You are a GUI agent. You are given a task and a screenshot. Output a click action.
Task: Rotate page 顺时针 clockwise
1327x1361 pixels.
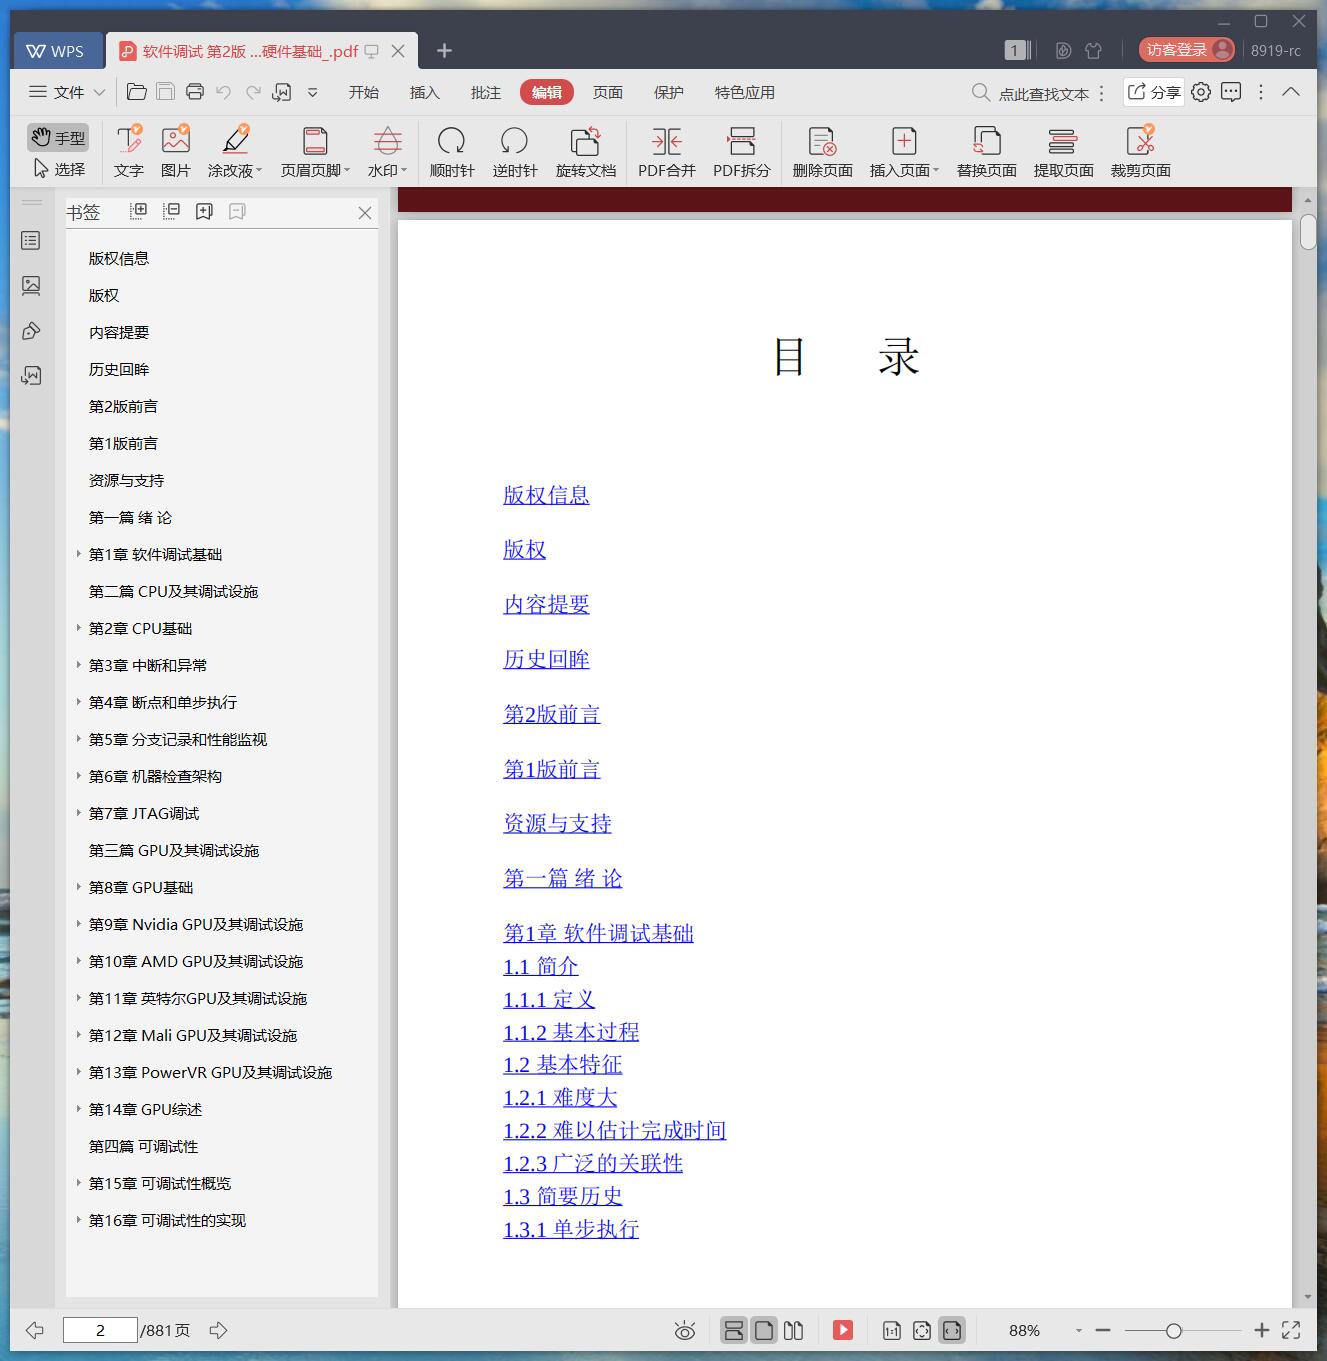[452, 151]
